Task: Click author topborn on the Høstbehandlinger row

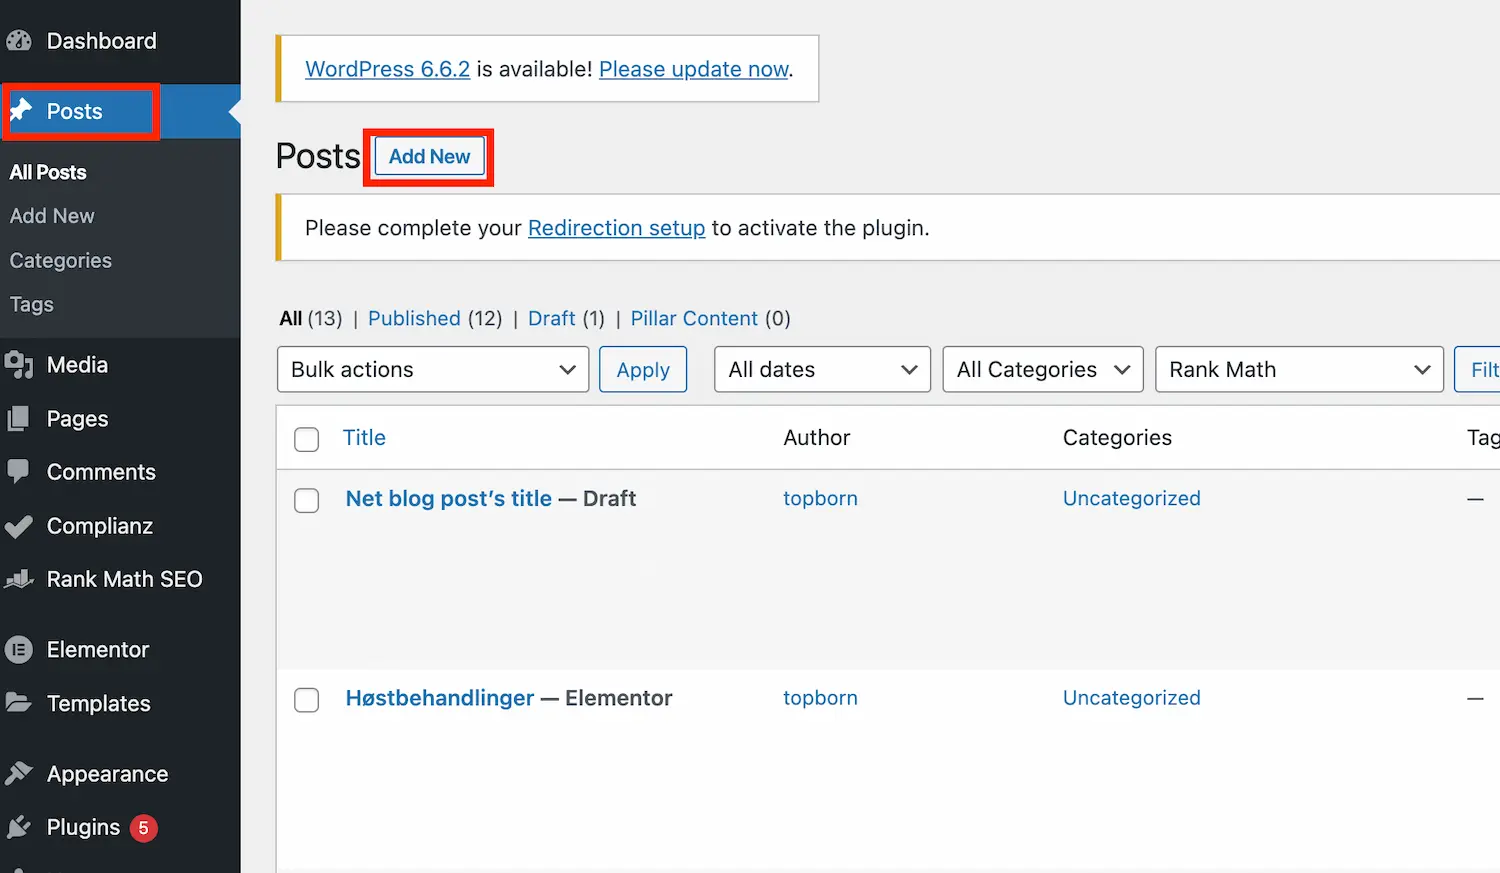Action: pyautogui.click(x=820, y=698)
